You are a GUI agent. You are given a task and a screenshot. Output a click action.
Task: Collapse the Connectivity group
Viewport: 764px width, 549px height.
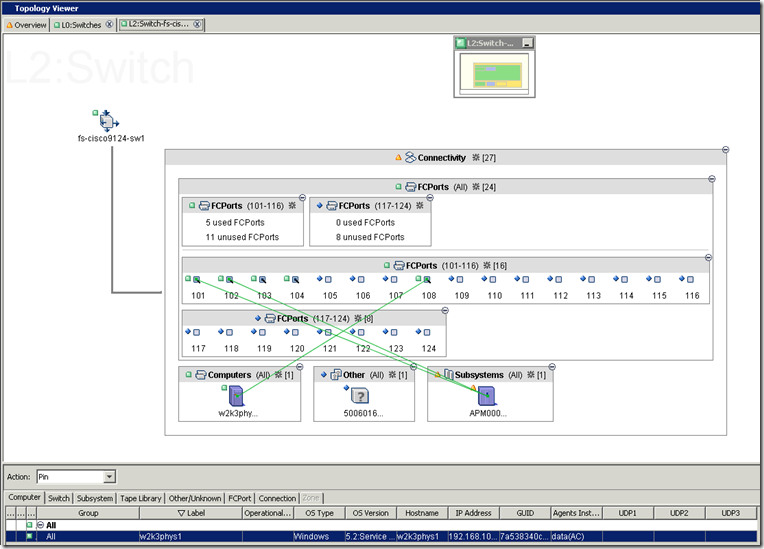click(726, 150)
